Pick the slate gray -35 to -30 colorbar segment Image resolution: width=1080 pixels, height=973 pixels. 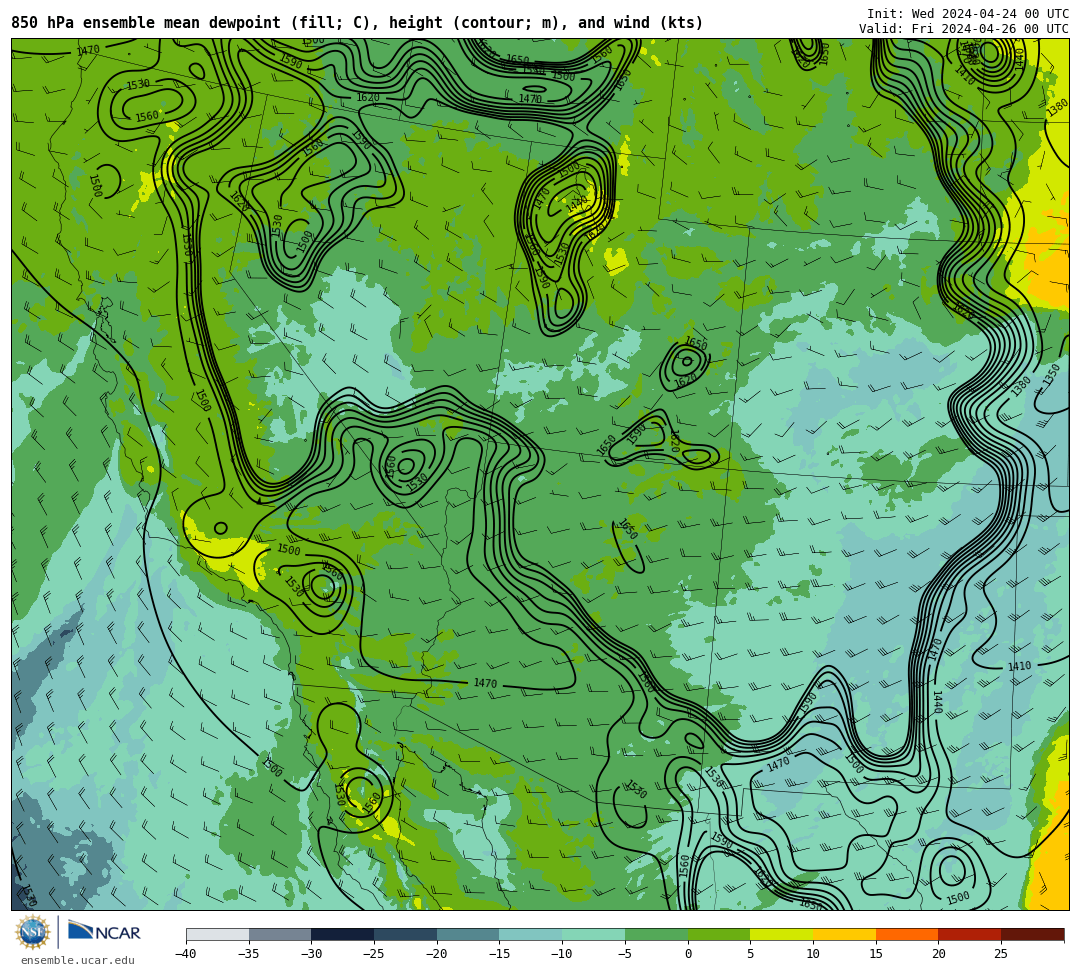pyautogui.click(x=280, y=934)
